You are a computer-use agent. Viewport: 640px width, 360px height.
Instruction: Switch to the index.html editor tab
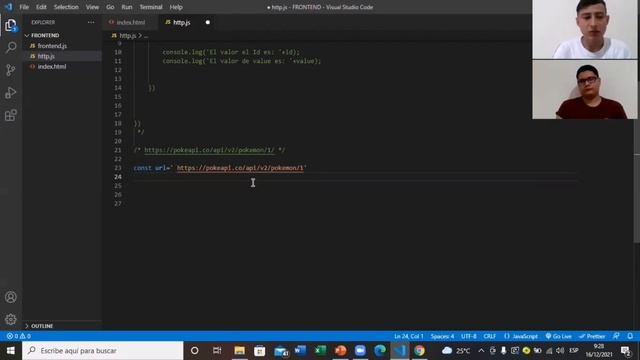coord(130,22)
